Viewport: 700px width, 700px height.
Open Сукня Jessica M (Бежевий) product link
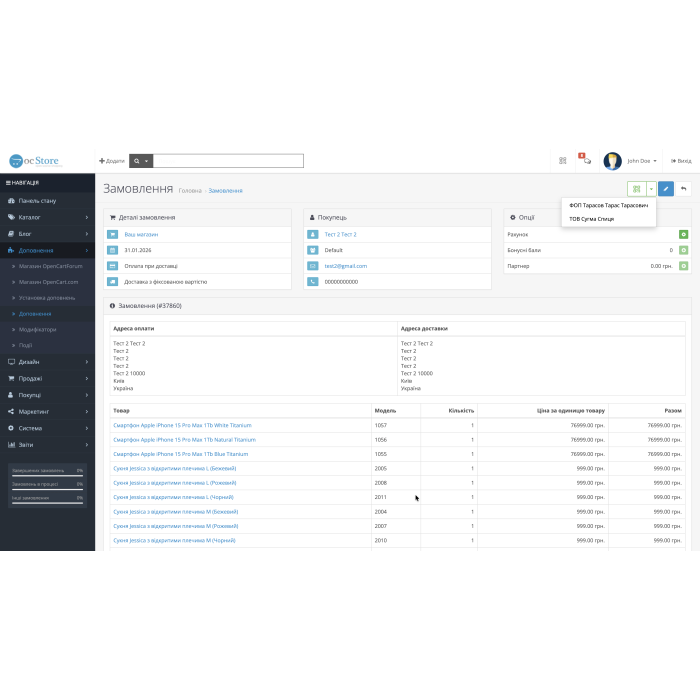click(x=176, y=512)
